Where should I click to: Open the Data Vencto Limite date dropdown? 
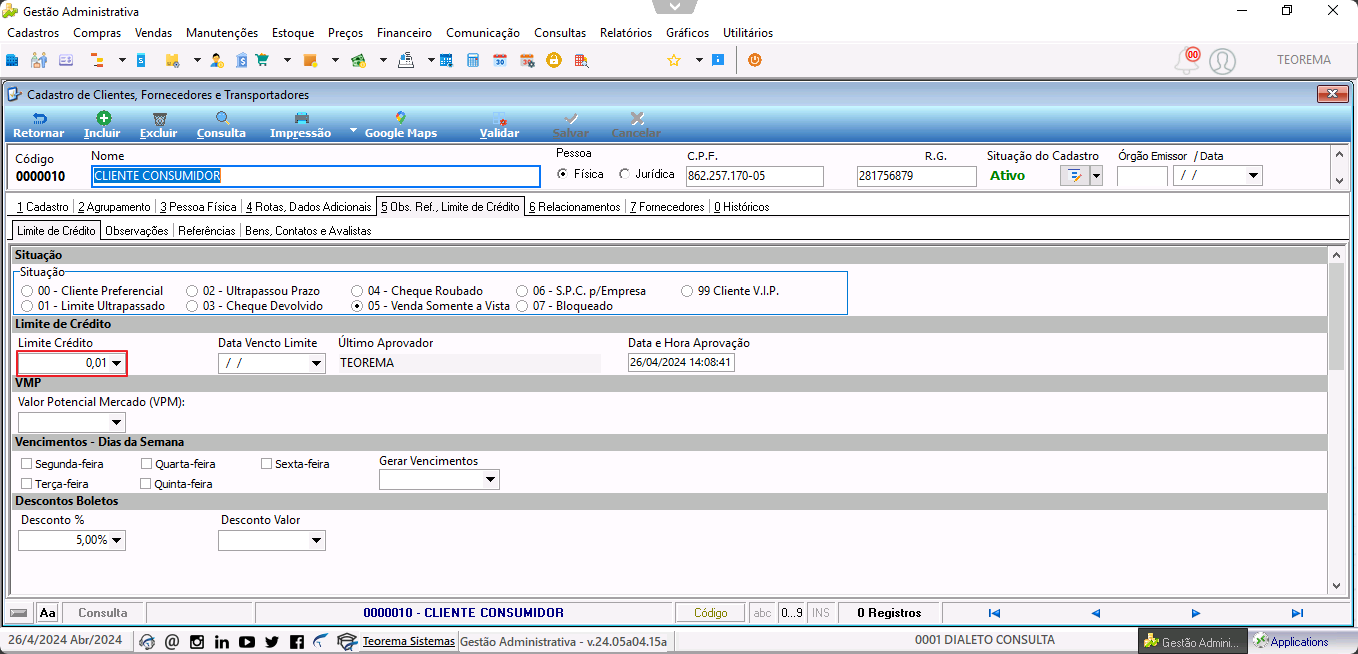[317, 363]
